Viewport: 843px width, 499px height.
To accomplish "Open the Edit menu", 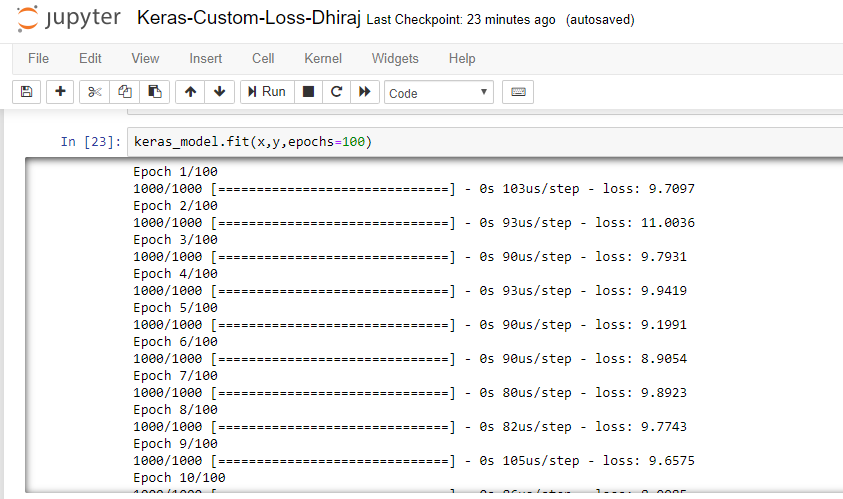I will (90, 59).
